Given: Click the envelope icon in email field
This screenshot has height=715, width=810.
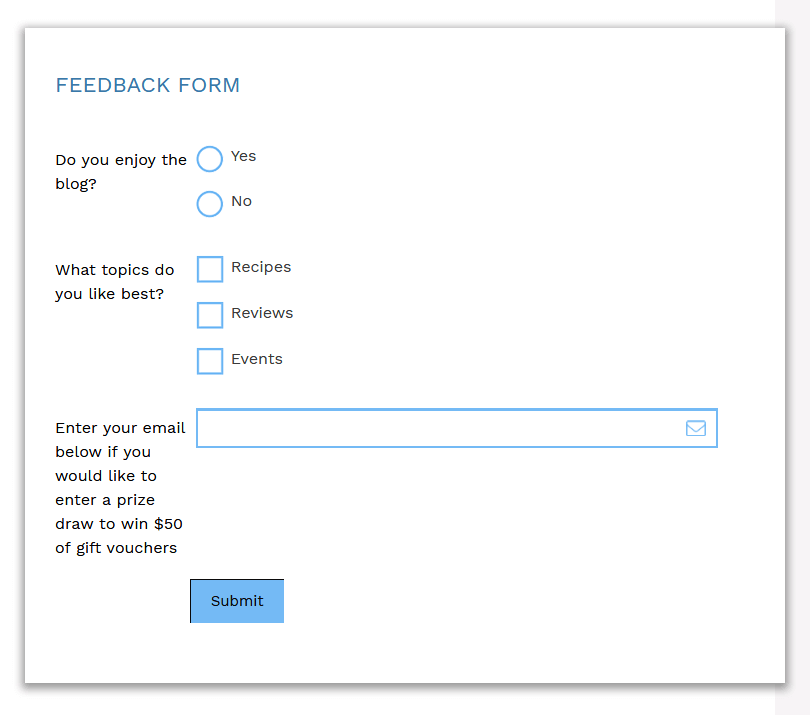Looking at the screenshot, I should [695, 428].
